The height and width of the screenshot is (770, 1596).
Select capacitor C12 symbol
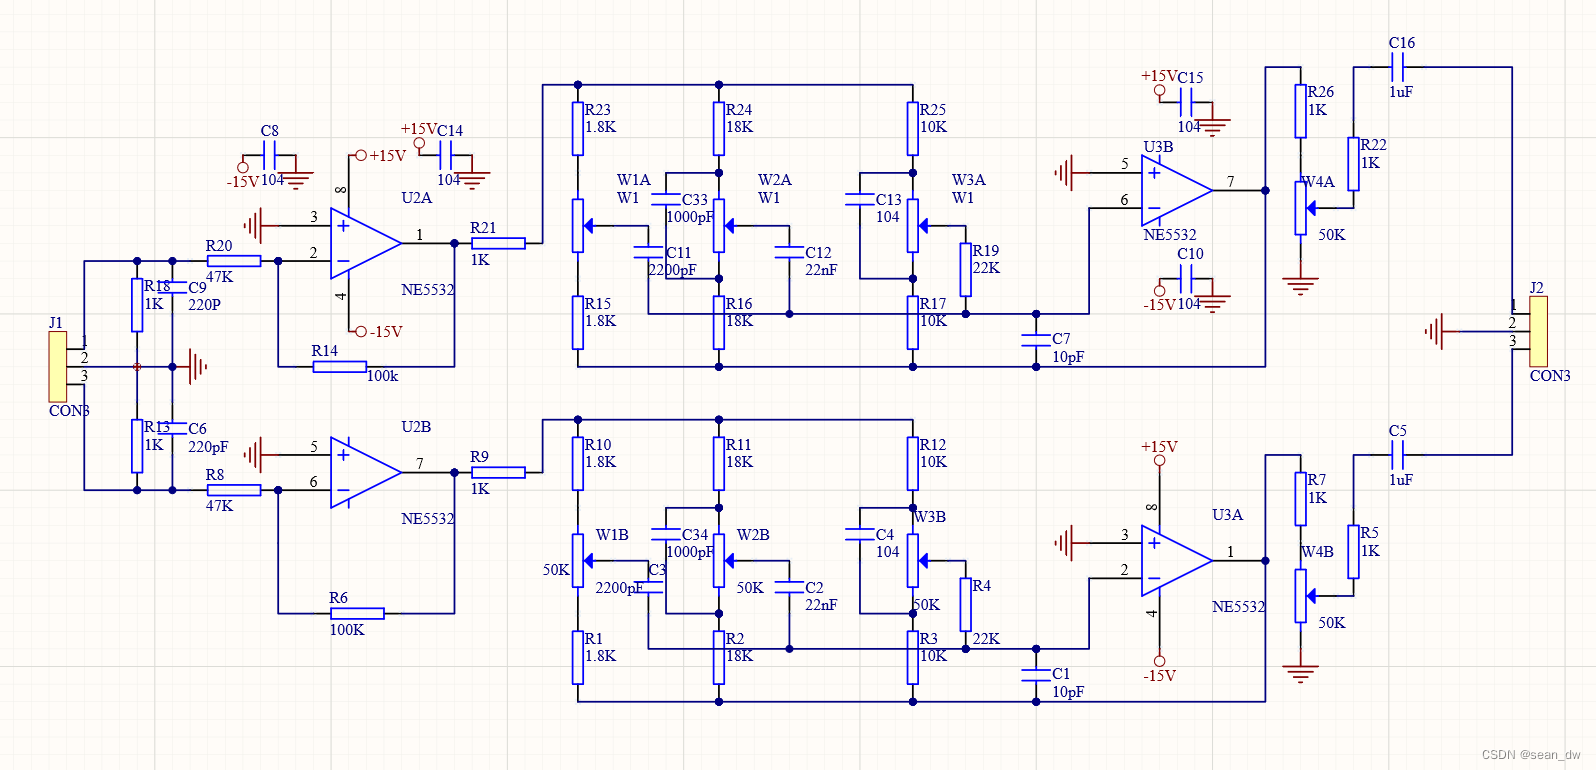789,252
